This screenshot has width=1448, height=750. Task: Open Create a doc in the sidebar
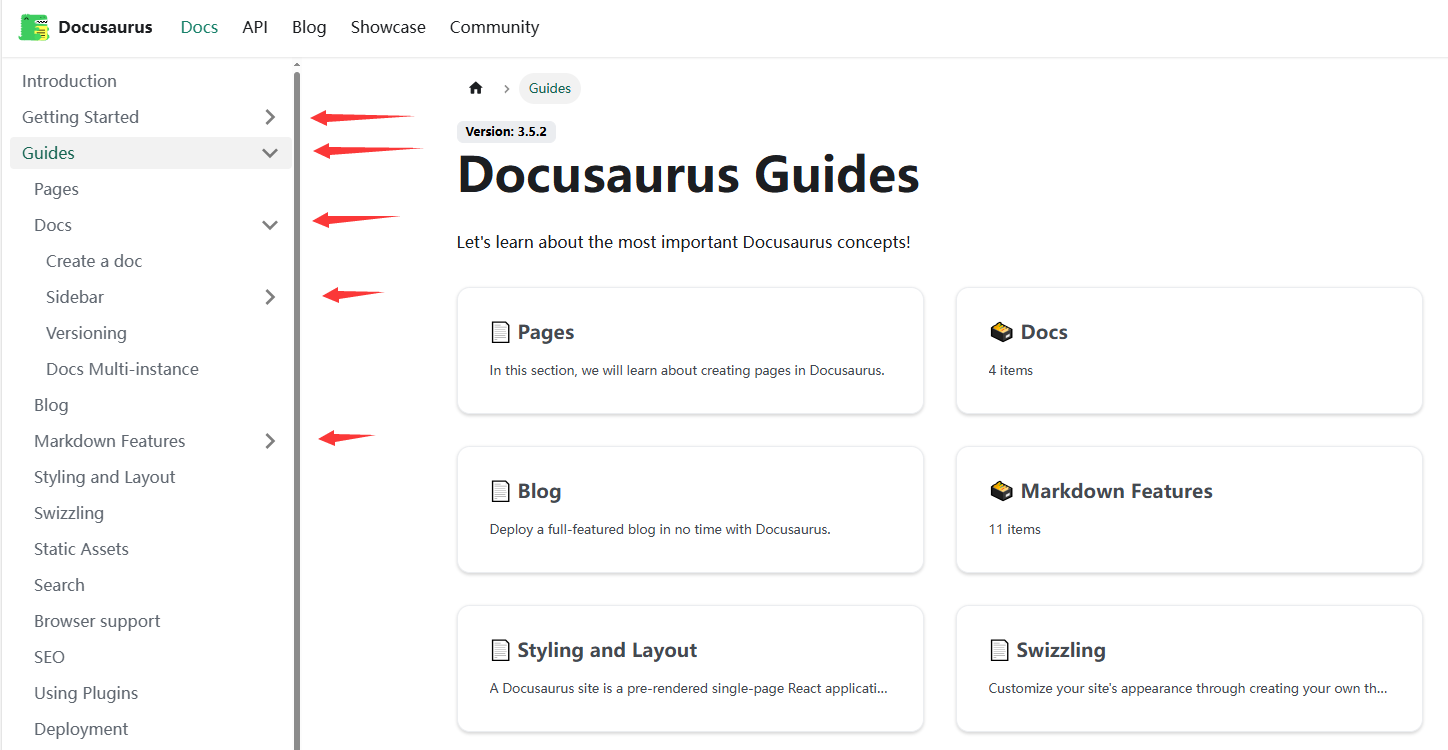click(94, 261)
